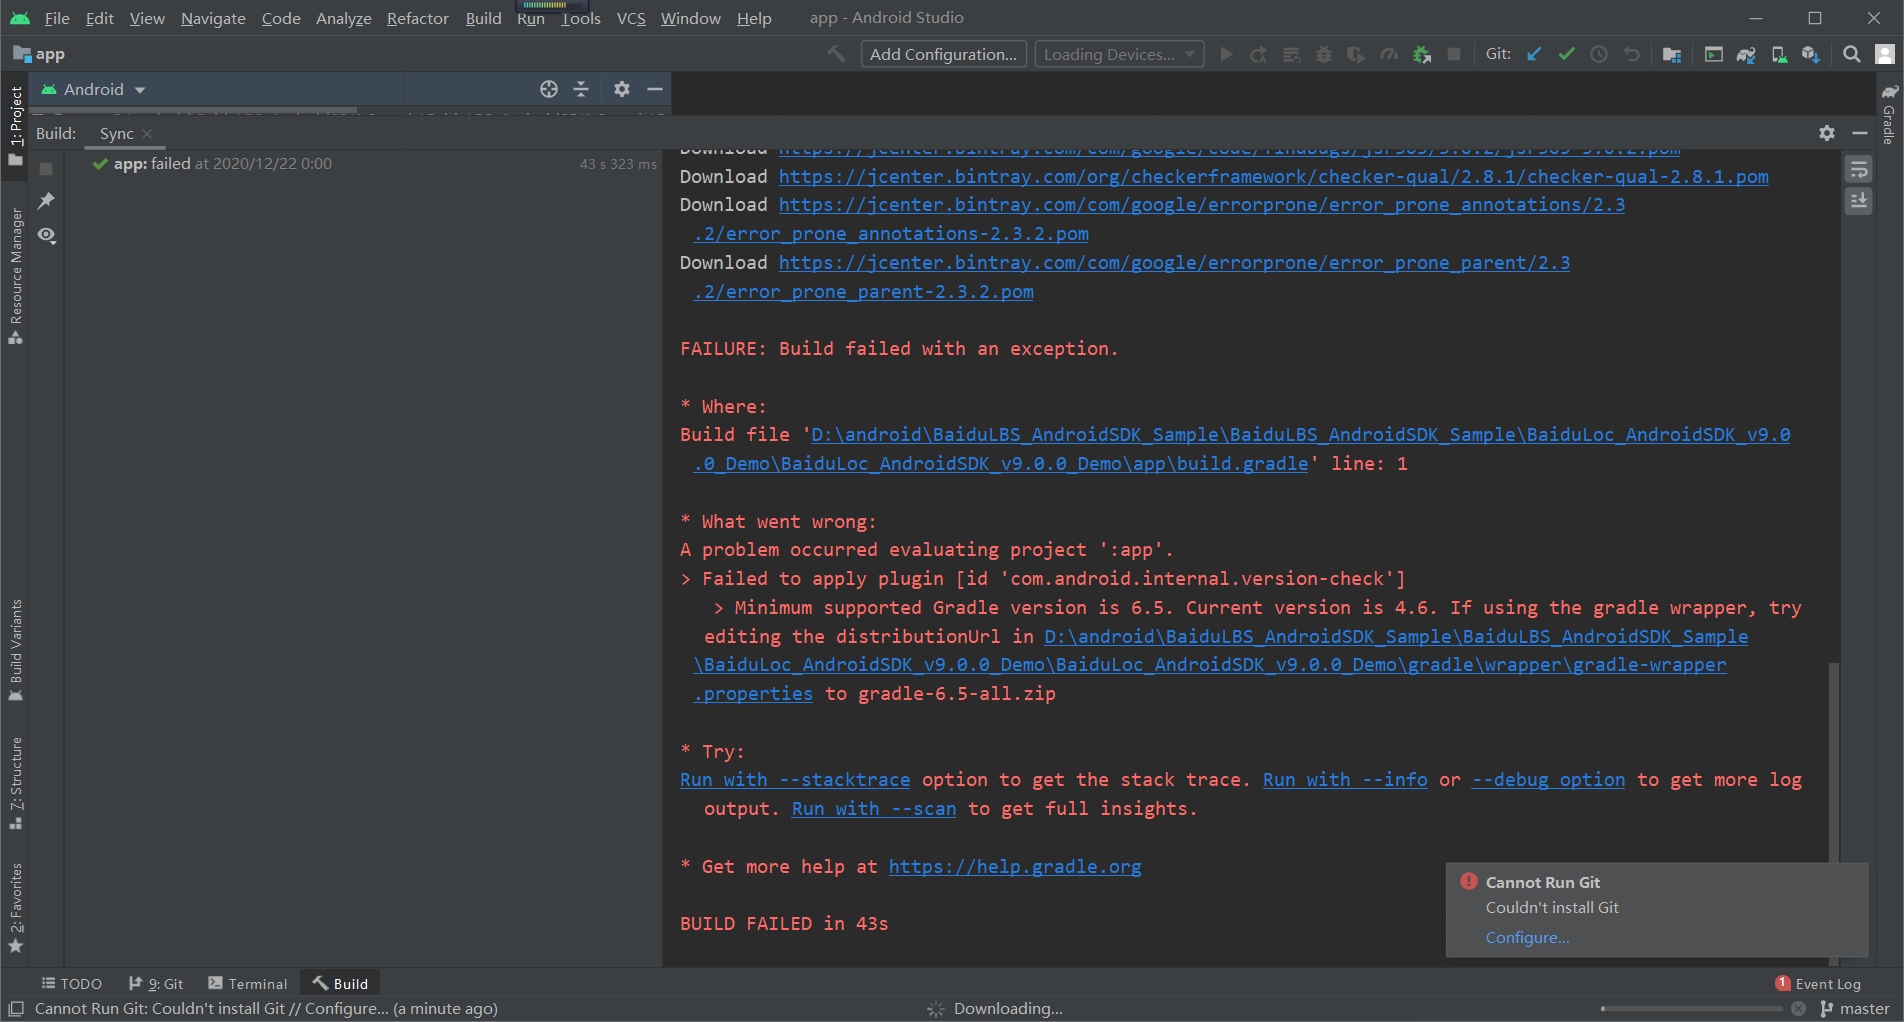Switch to the Terminal tool tab
Screen dimensions: 1904x1022
[248, 983]
